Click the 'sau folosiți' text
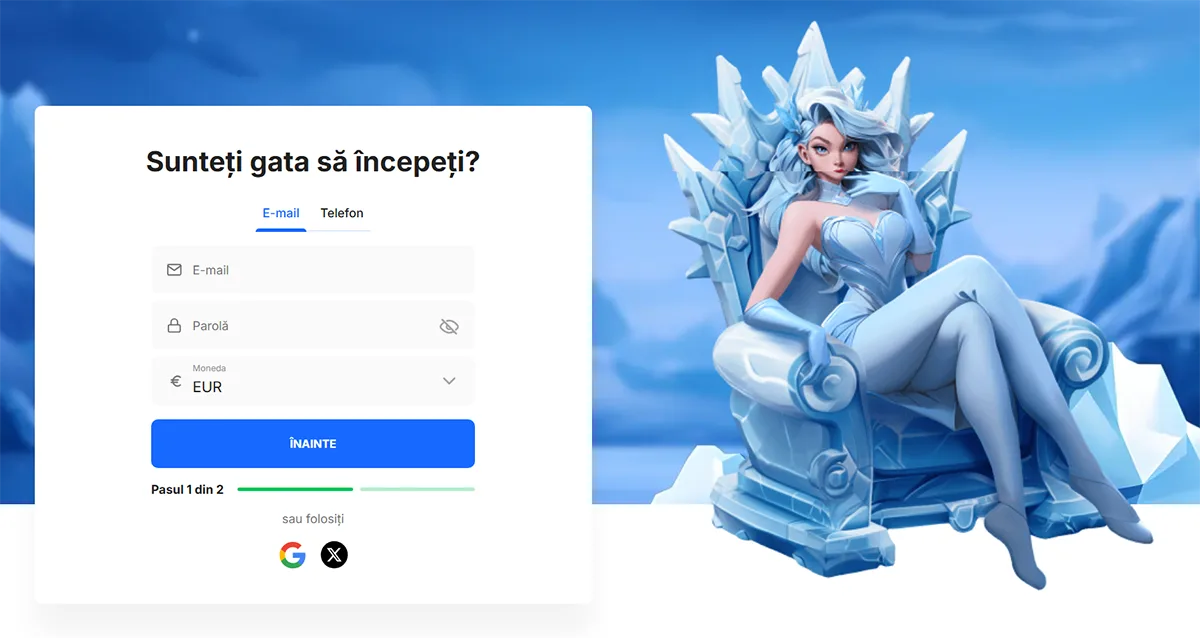The height and width of the screenshot is (638, 1200). [x=313, y=519]
